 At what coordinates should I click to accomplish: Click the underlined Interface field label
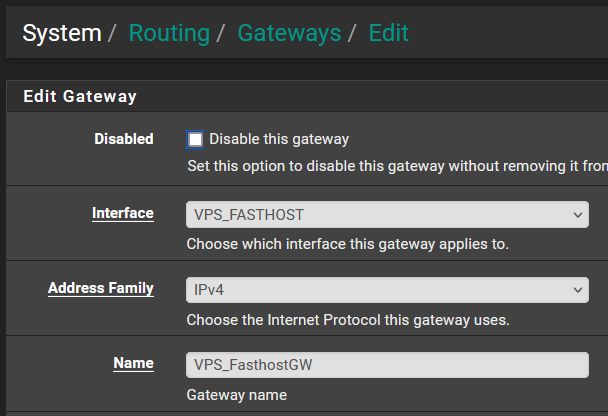[123, 213]
